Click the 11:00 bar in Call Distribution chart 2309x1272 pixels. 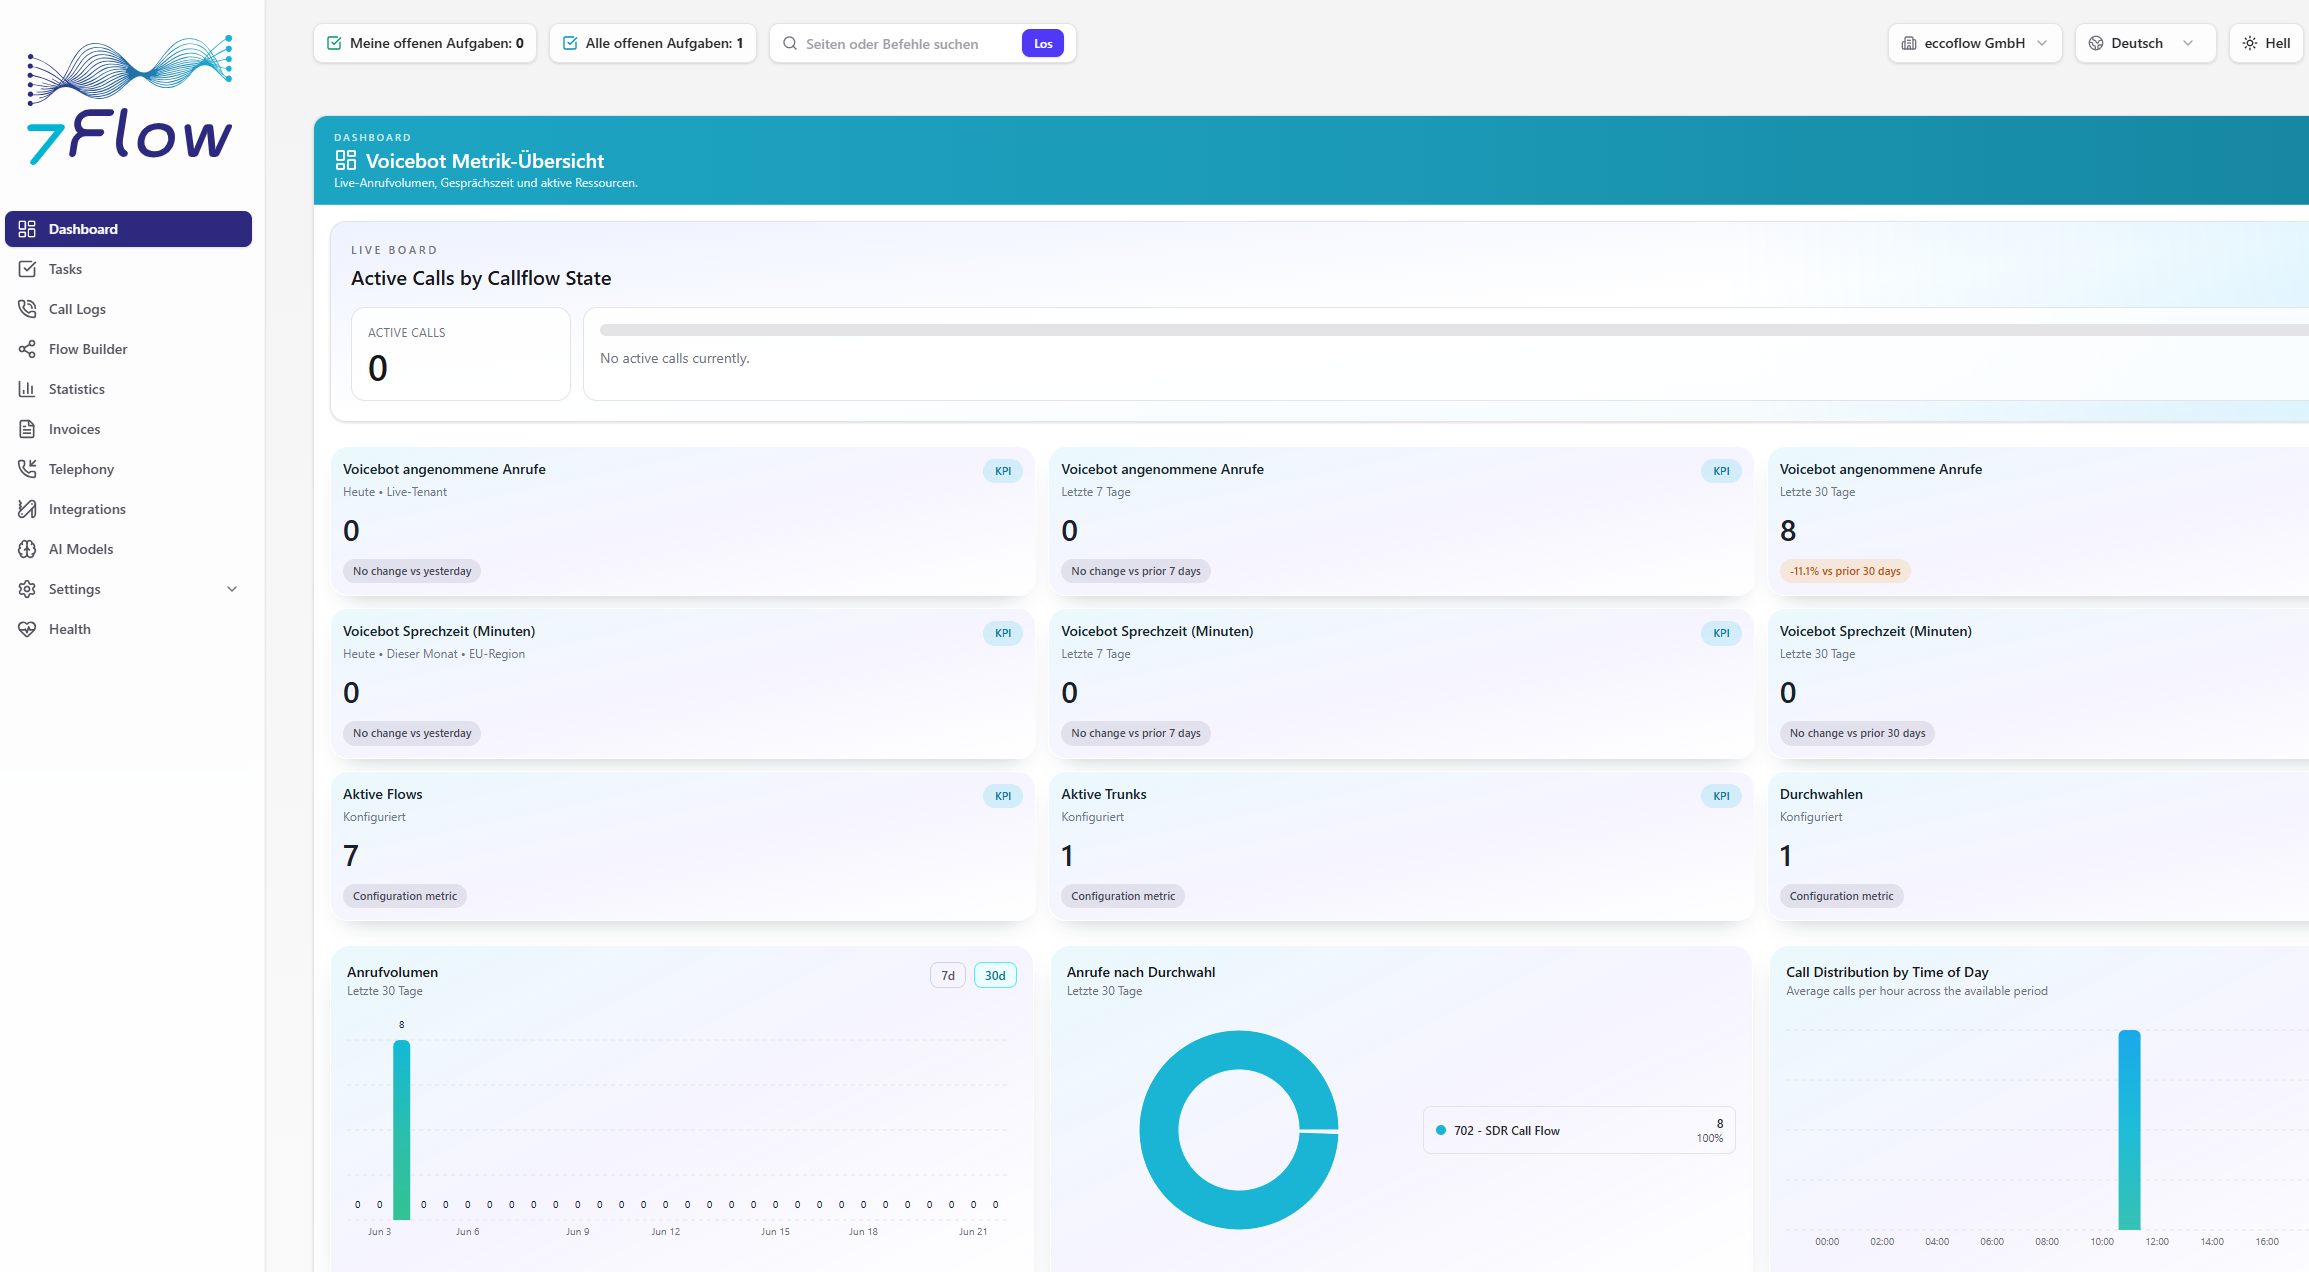2130,1130
